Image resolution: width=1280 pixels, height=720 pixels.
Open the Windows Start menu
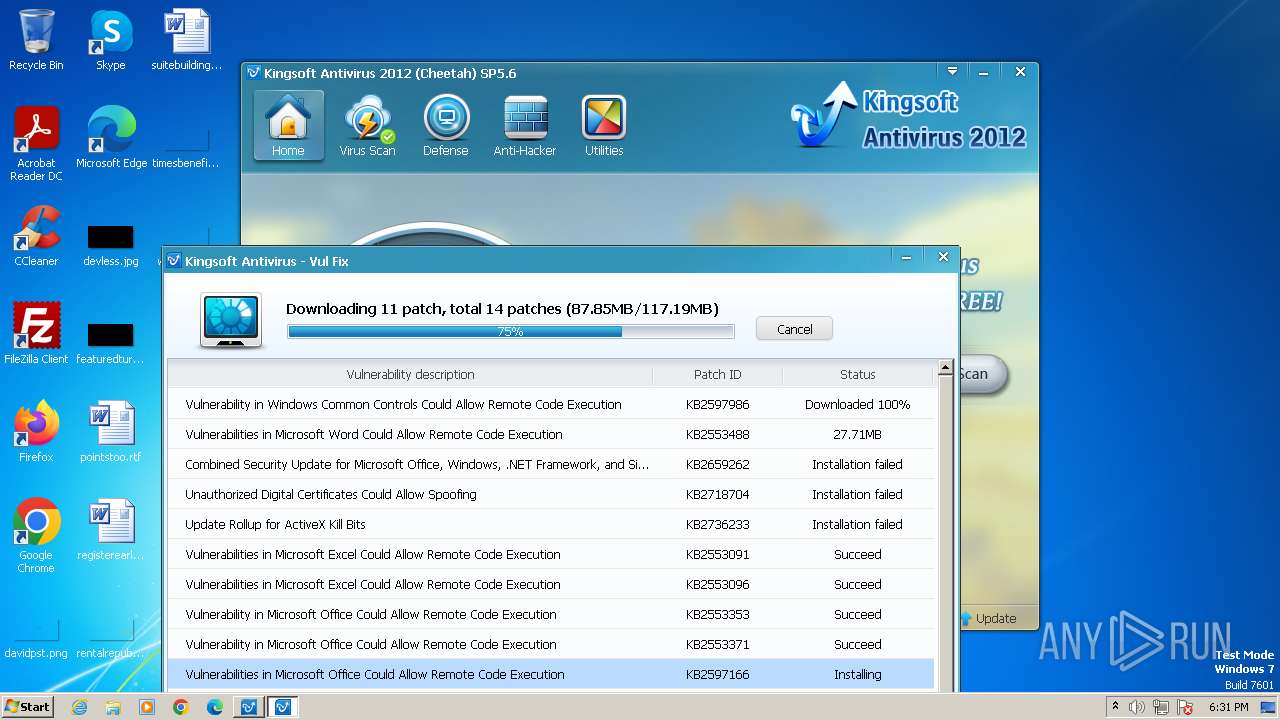coord(28,706)
